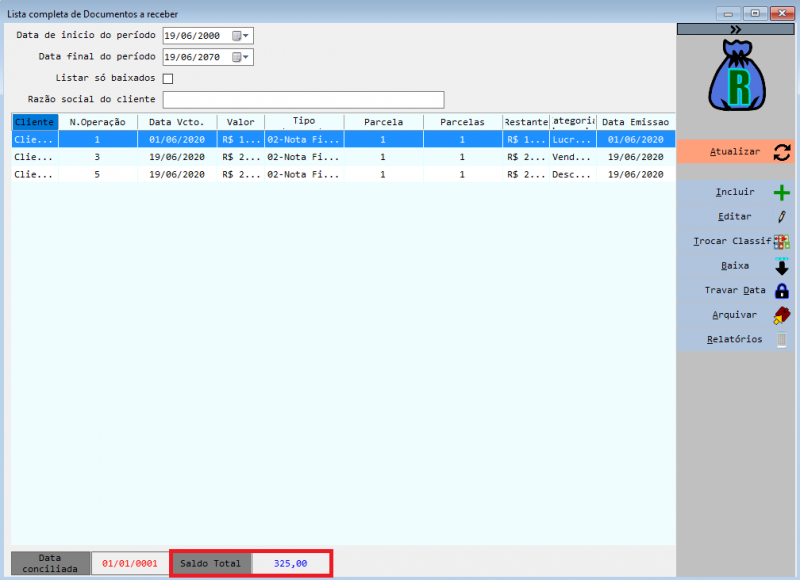The image size is (800, 580).
Task: Click the padlock Travar Data icon
Action: coord(781,291)
